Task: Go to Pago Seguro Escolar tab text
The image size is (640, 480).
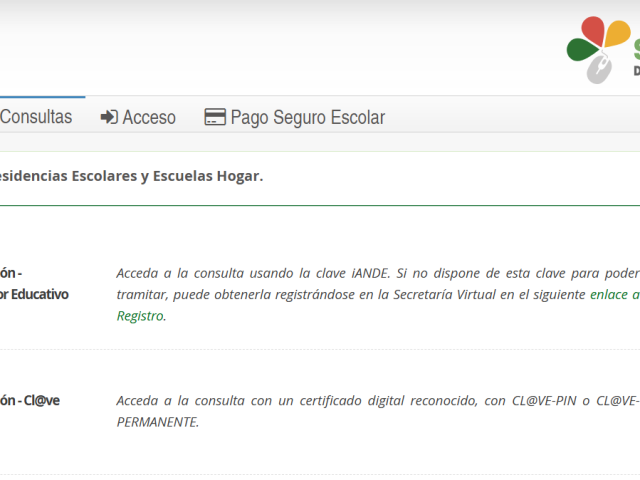Action: [x=307, y=118]
